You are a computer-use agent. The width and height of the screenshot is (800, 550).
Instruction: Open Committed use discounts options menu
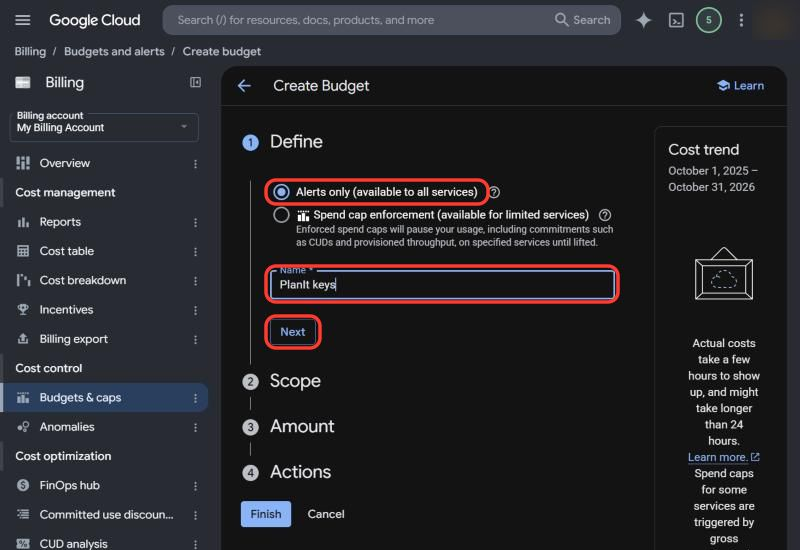pyautogui.click(x=195, y=515)
